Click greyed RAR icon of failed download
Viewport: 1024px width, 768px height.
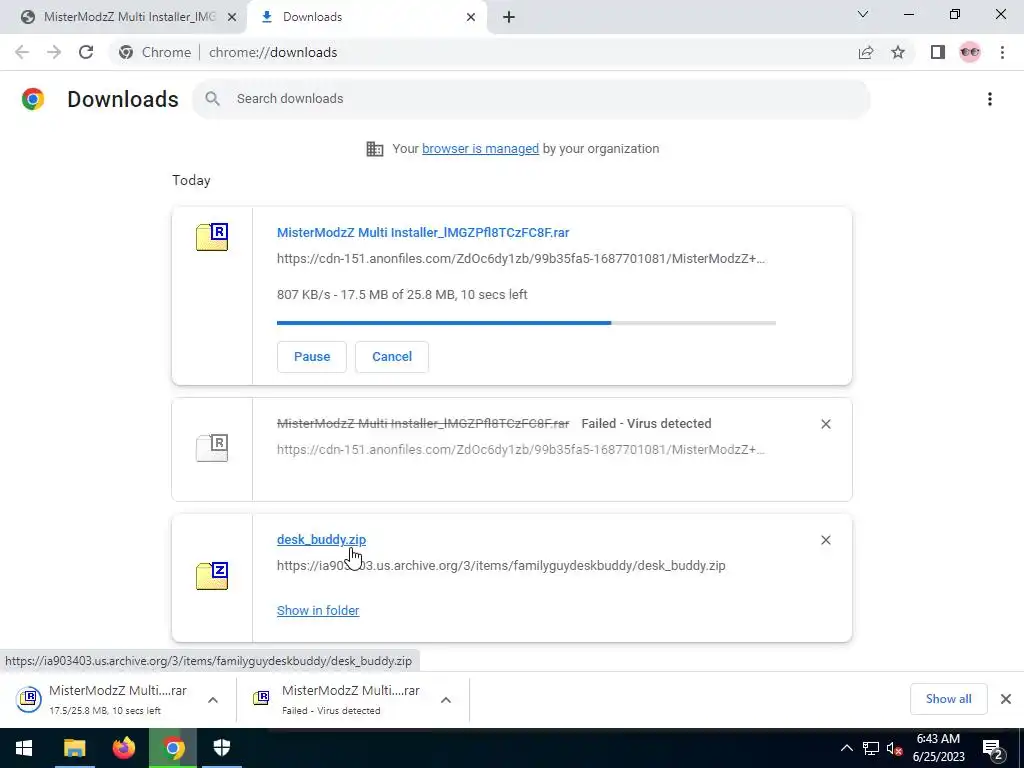click(x=212, y=448)
